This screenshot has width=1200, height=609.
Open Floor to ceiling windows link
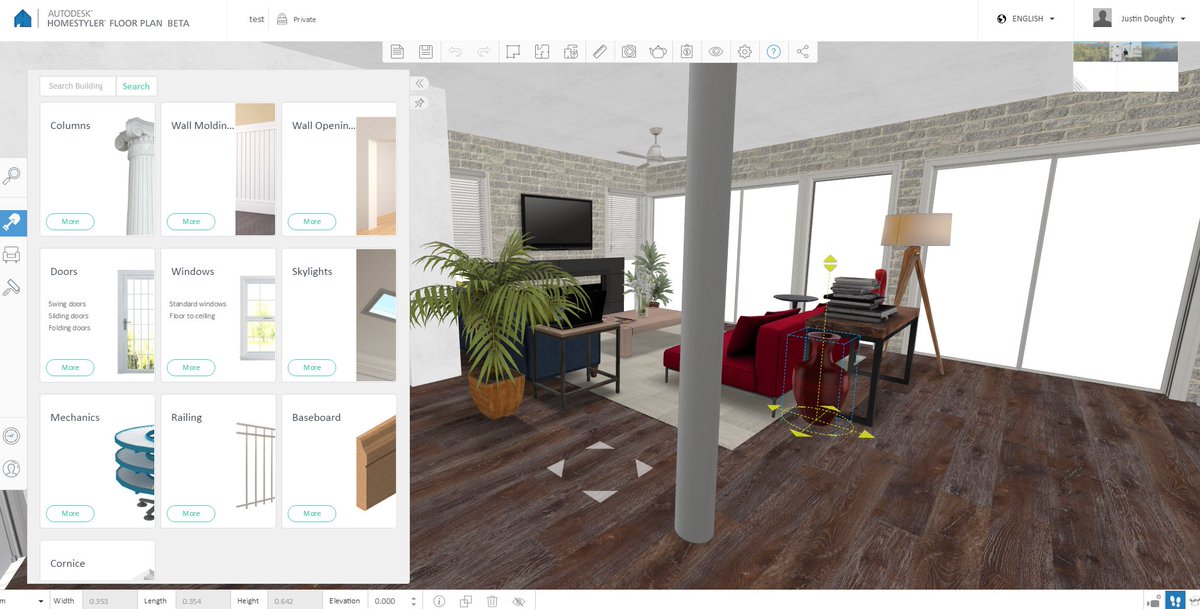192,316
